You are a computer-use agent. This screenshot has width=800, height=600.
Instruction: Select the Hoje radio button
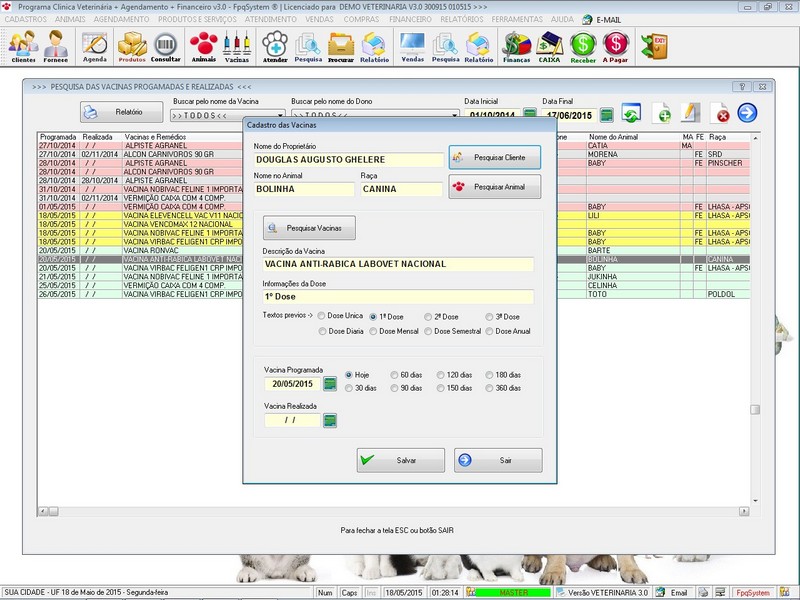[349, 375]
